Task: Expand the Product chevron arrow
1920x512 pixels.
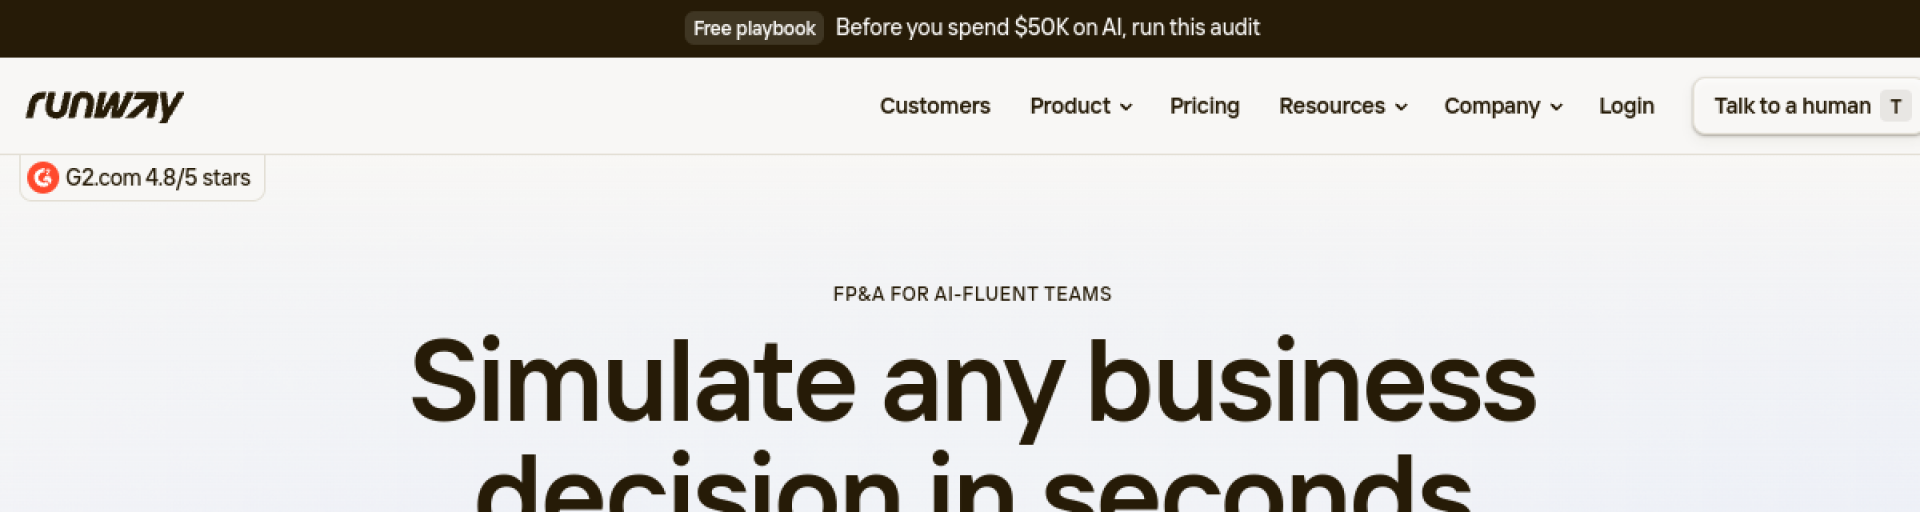Action: point(1126,107)
